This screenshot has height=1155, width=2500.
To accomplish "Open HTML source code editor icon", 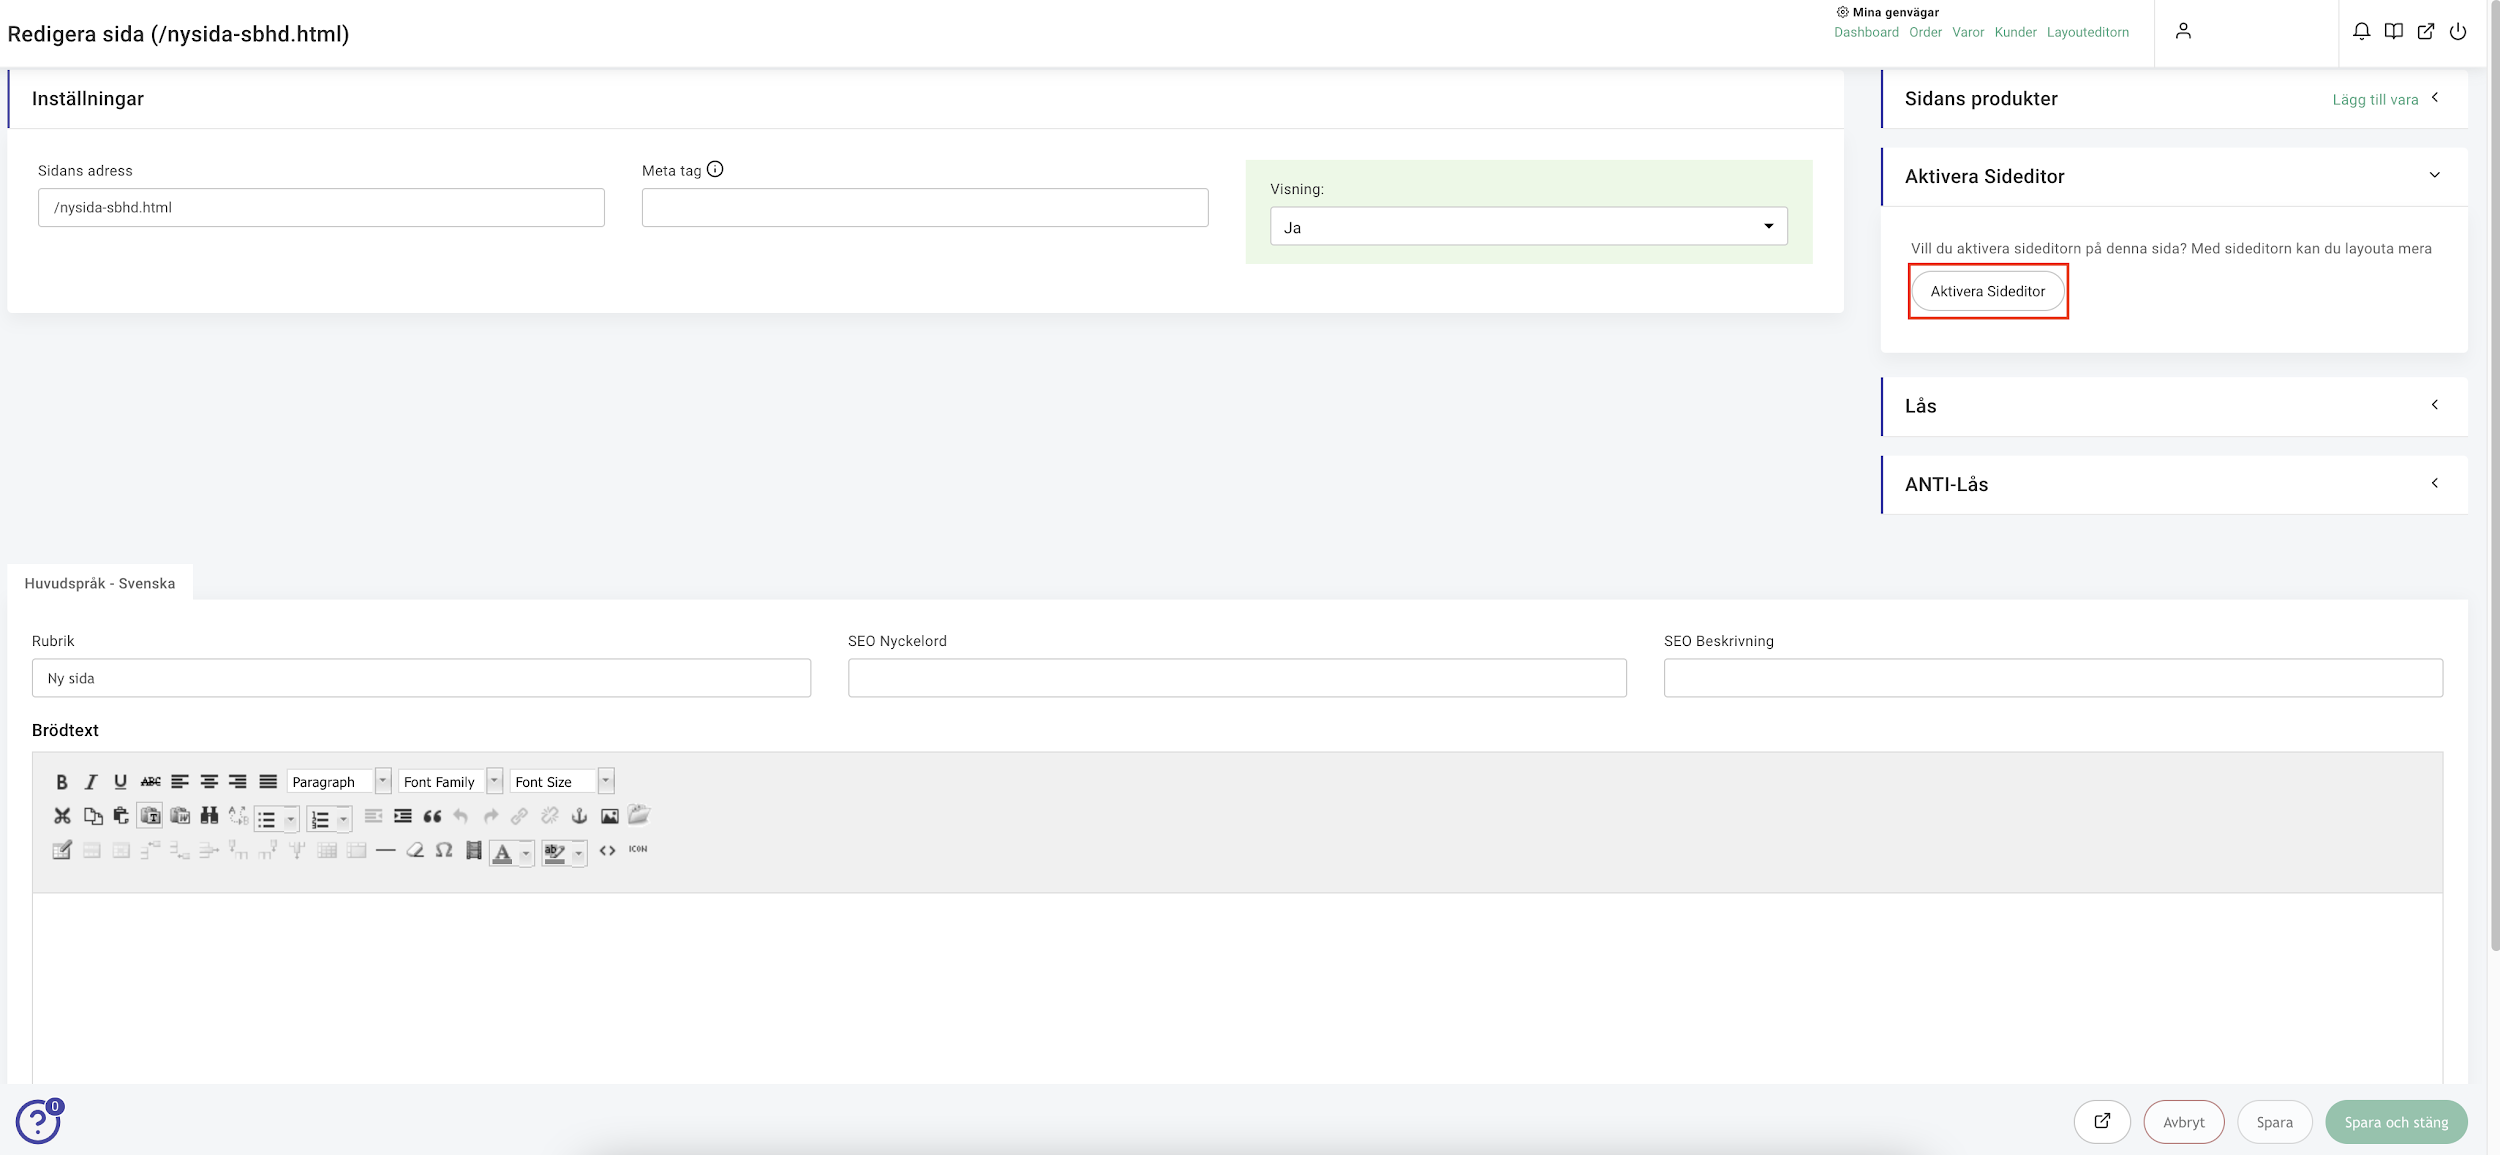I will tap(607, 850).
